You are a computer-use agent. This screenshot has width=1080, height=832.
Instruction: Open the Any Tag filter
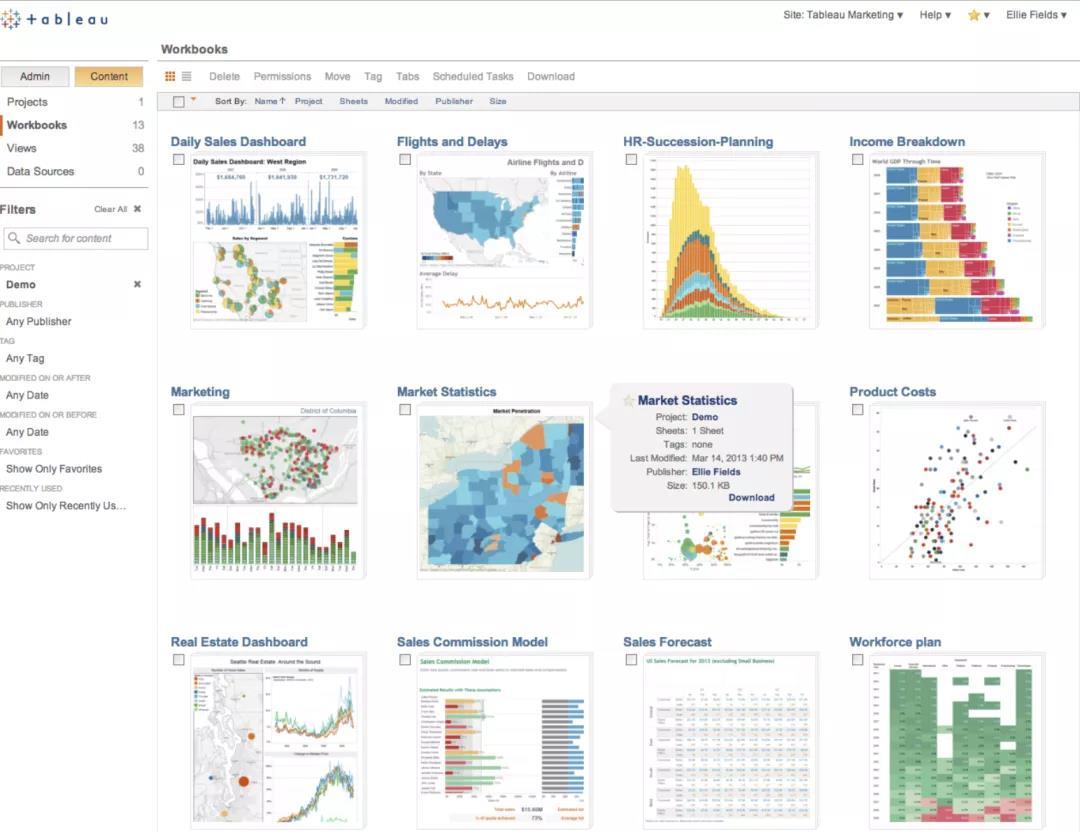pos(25,358)
